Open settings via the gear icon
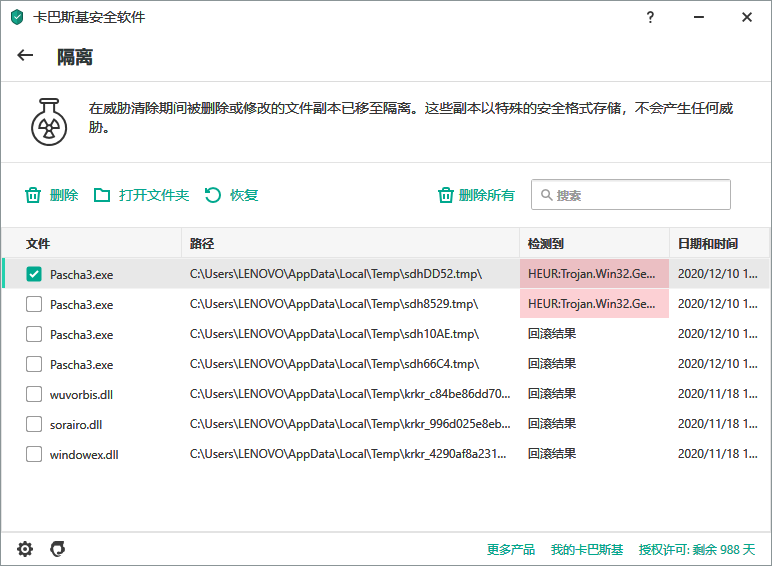Viewport: 772px width, 566px height. tap(25, 549)
